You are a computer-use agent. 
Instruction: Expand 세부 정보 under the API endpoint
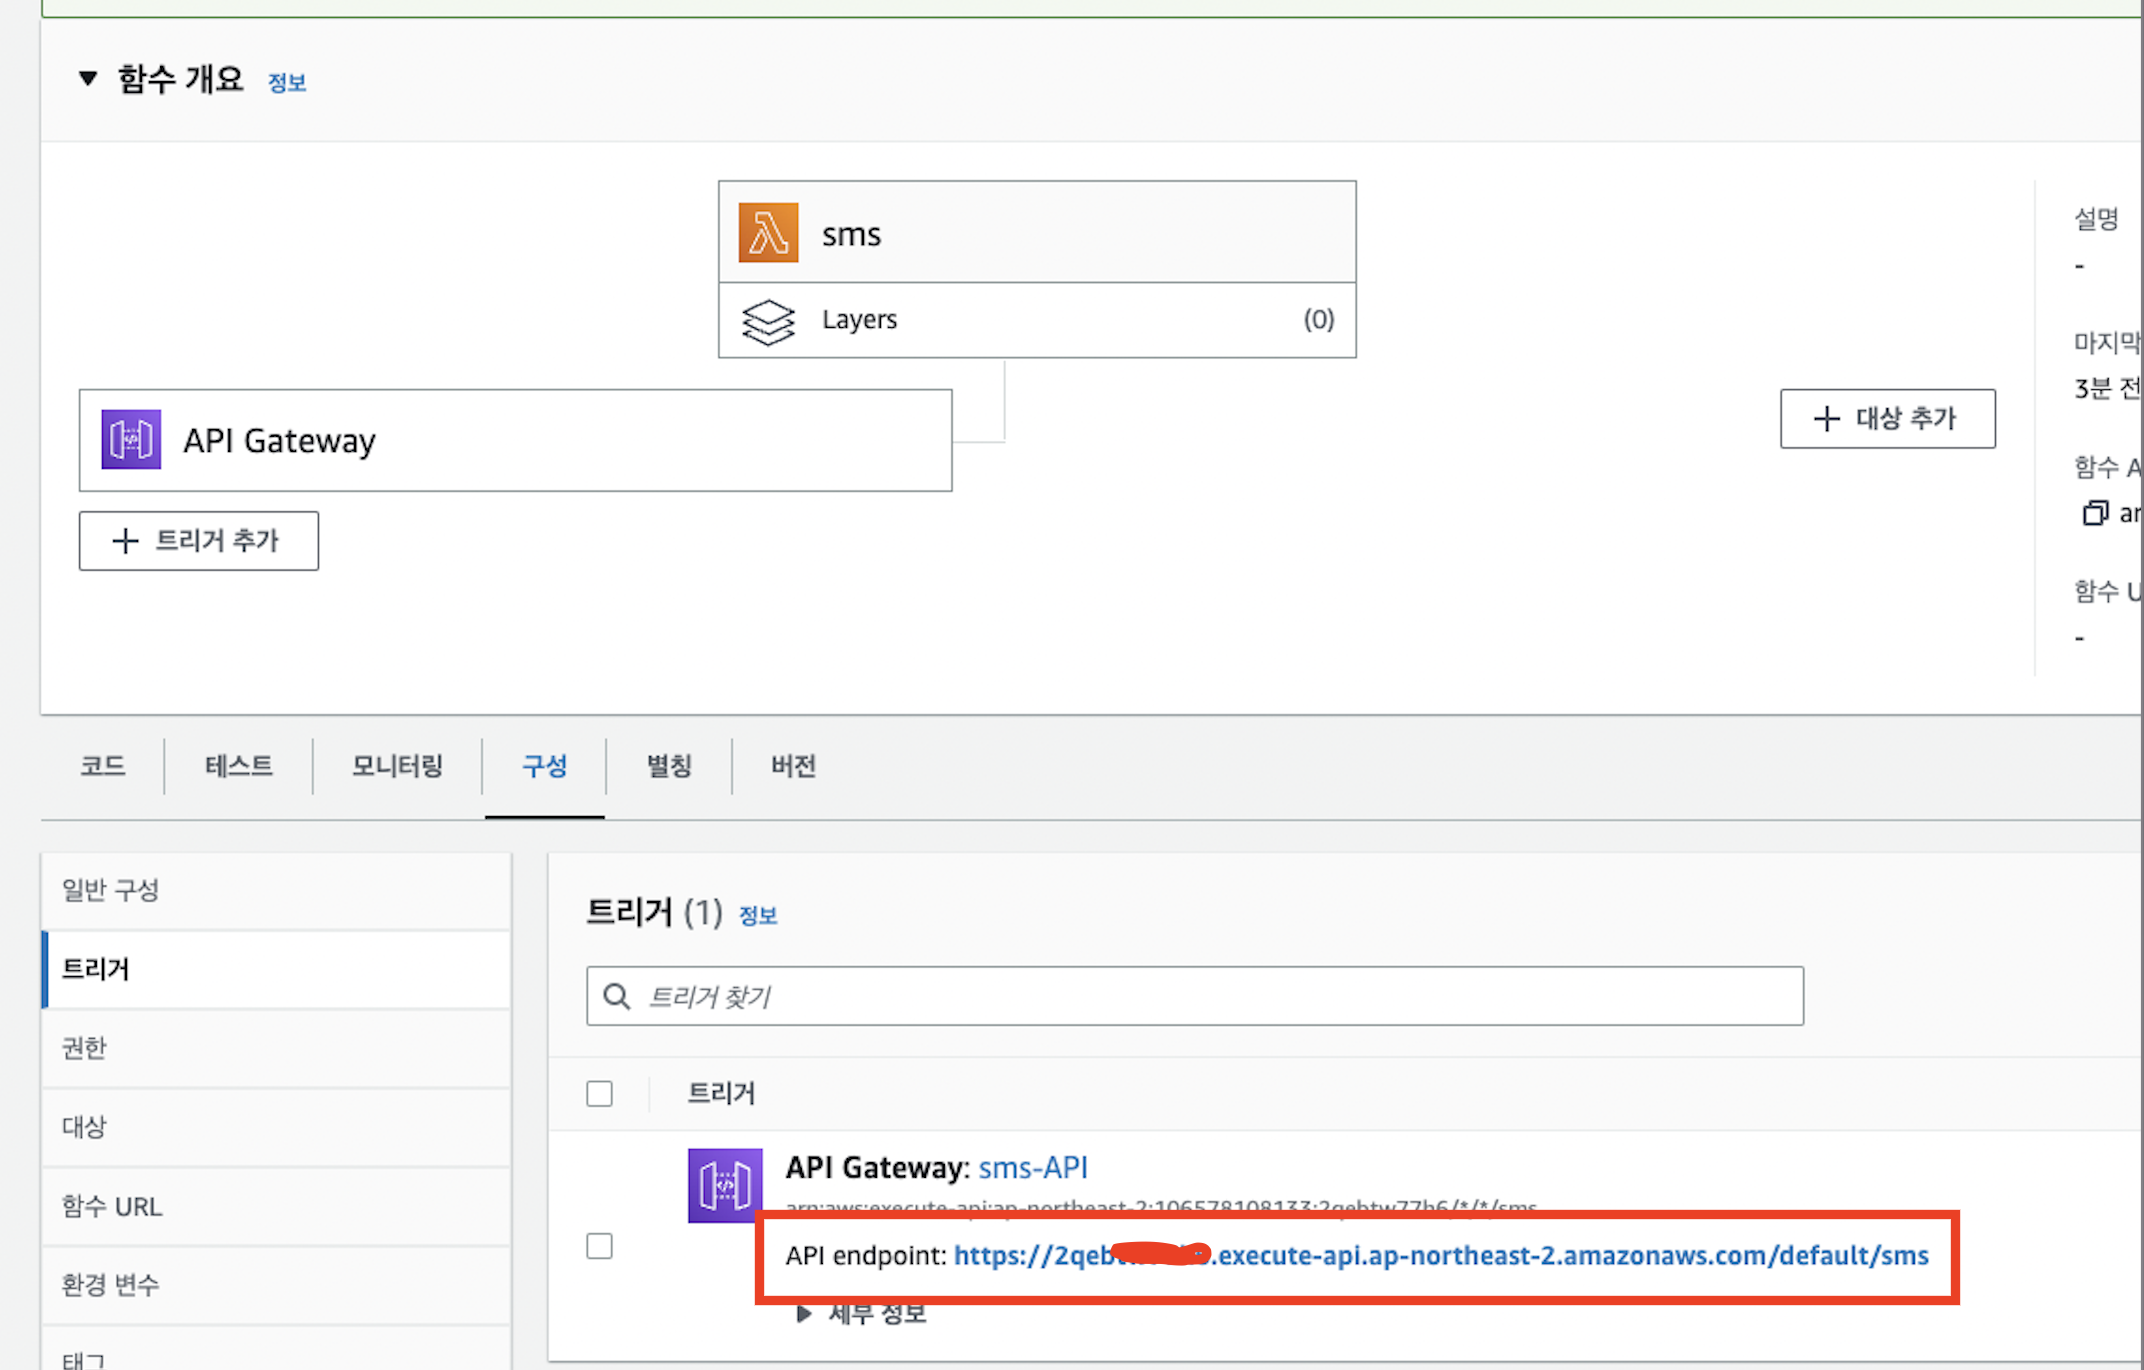tap(805, 1314)
